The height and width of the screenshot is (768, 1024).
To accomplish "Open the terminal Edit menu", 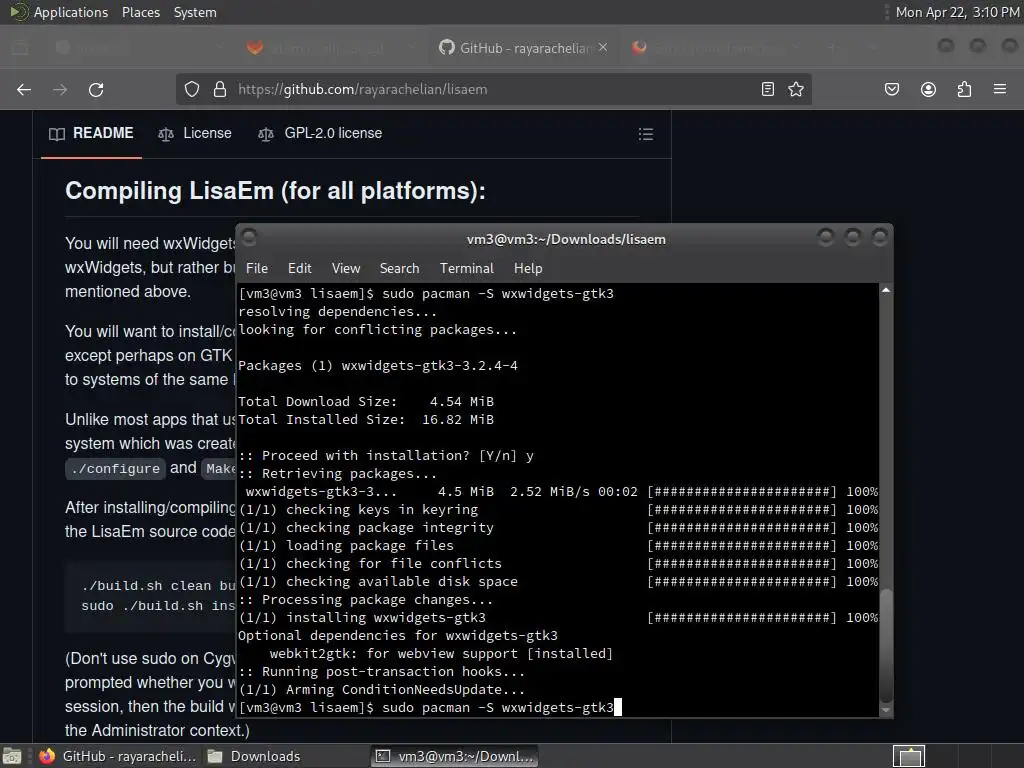I will tap(300, 268).
